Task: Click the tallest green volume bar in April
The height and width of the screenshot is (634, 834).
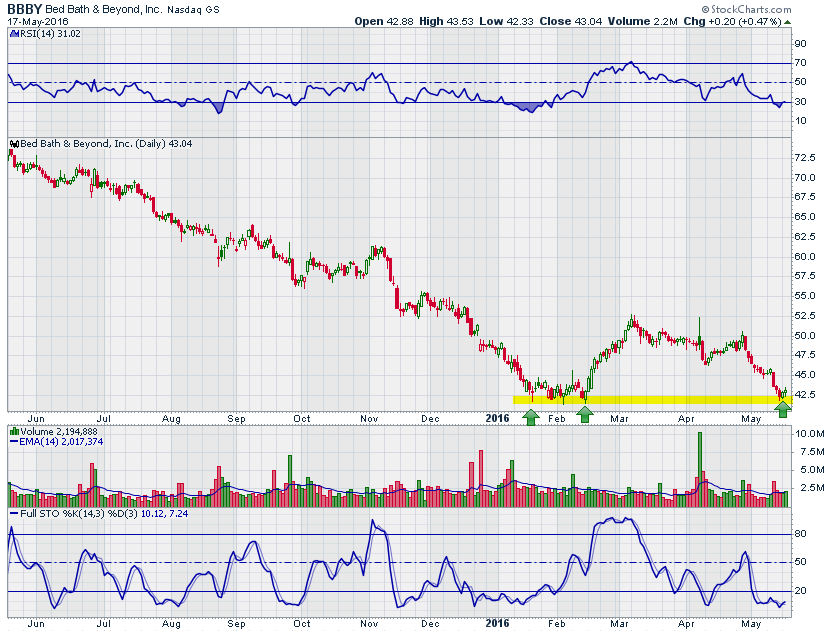Action: click(x=699, y=469)
